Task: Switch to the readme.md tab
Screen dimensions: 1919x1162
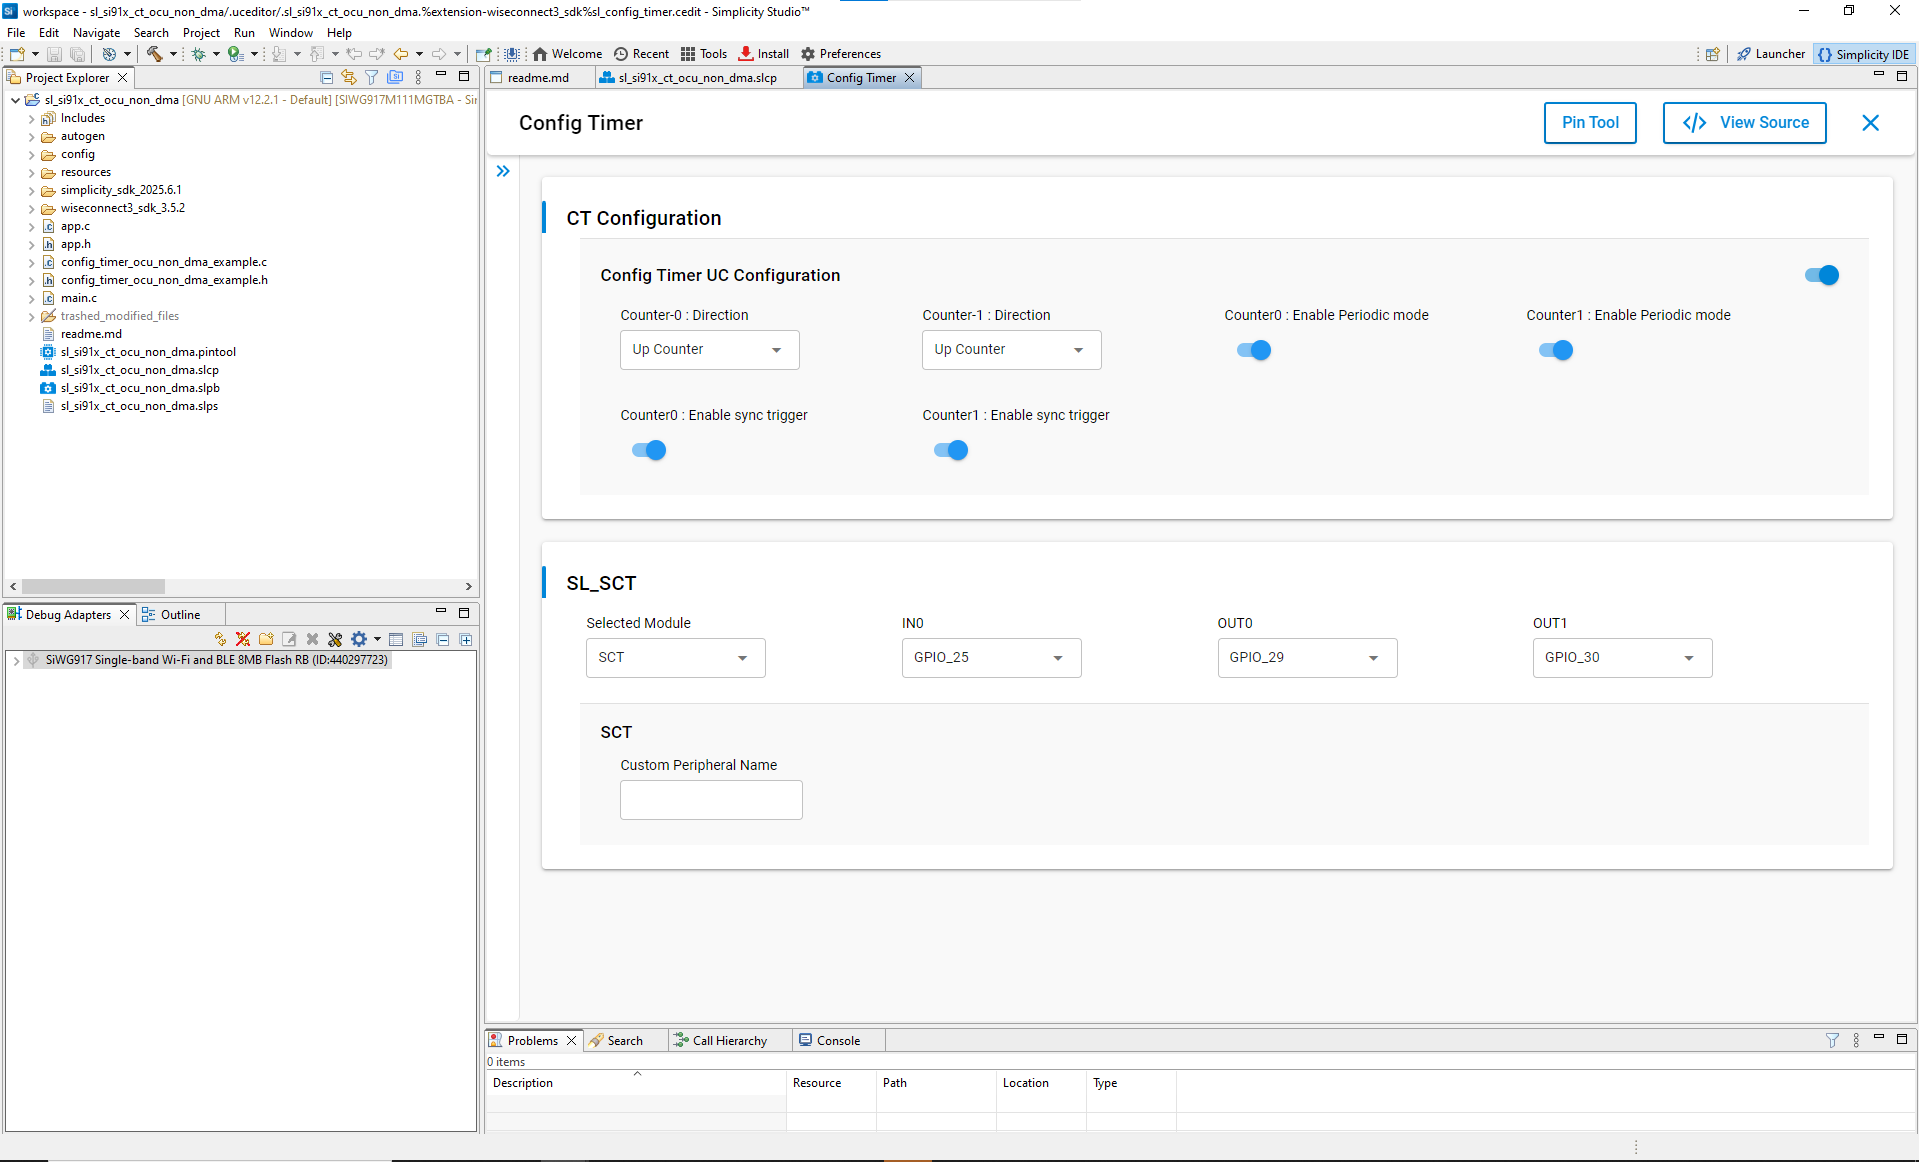Action: [x=538, y=77]
